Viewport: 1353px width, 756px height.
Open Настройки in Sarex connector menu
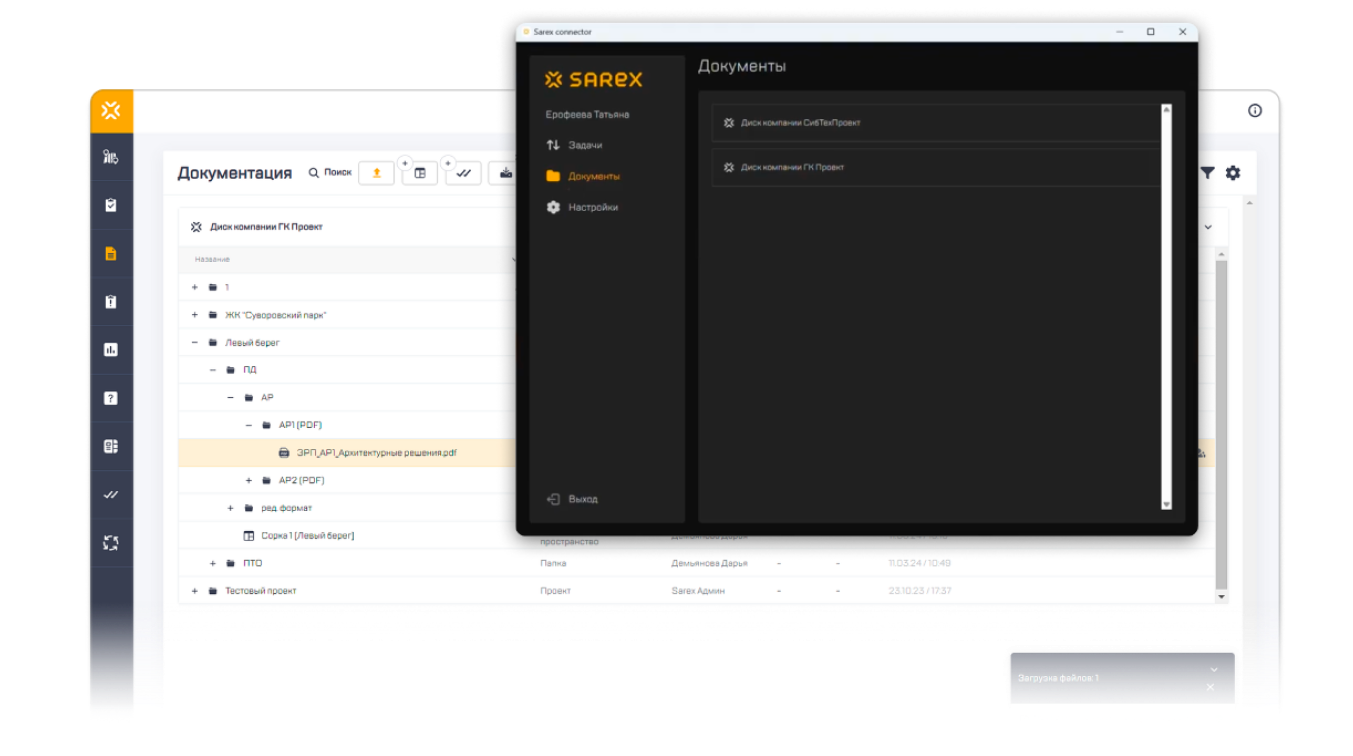tap(592, 207)
